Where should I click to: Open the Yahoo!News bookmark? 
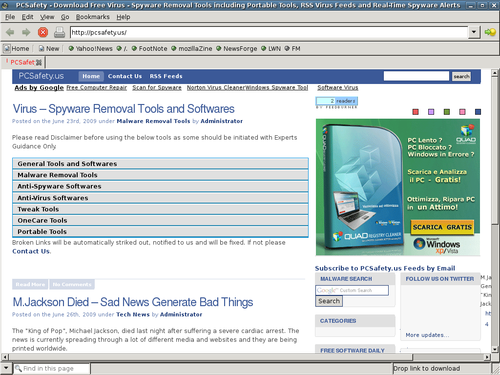tap(90, 49)
